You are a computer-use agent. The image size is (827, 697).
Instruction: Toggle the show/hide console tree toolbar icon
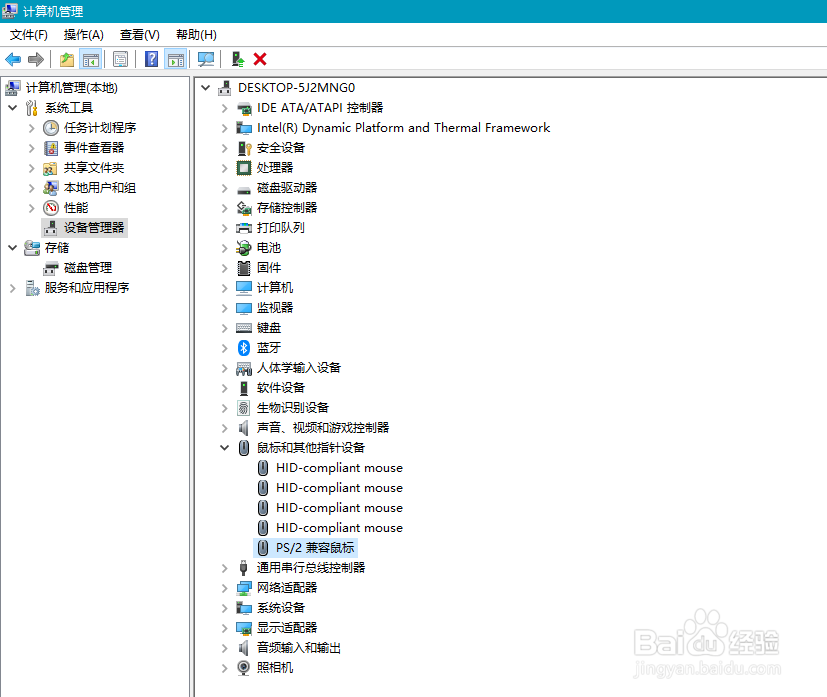[x=90, y=59]
